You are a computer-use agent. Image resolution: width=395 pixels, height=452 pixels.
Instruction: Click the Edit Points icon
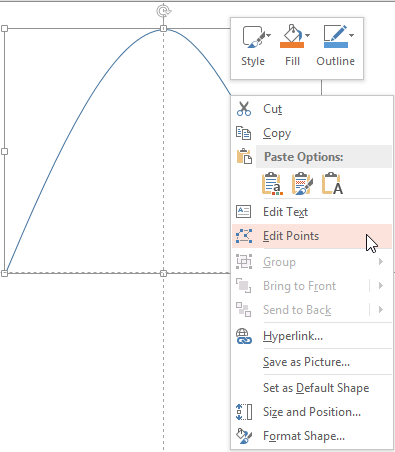(x=244, y=236)
